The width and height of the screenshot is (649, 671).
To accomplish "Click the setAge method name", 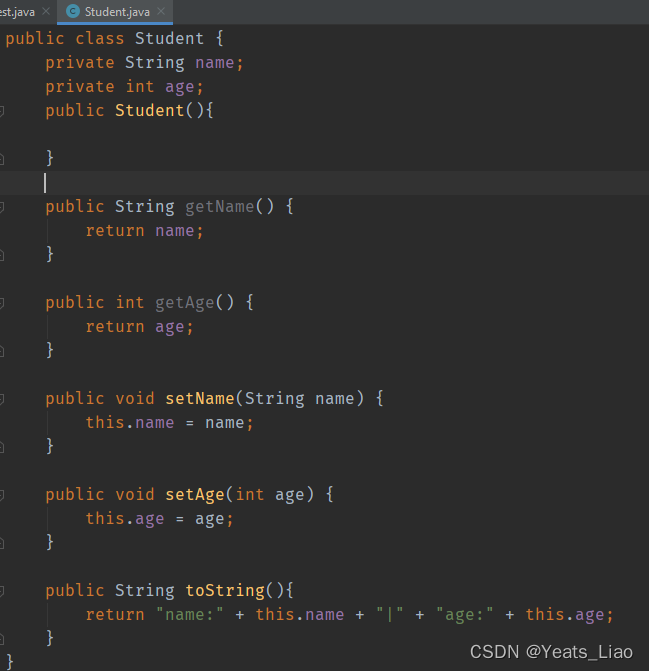I will (195, 495).
